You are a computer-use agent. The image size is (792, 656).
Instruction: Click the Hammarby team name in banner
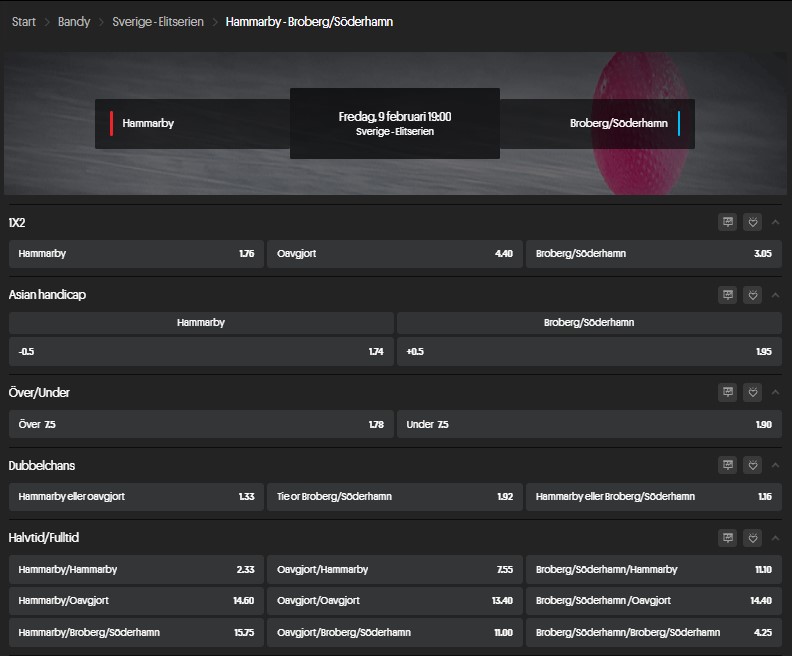pyautogui.click(x=148, y=123)
